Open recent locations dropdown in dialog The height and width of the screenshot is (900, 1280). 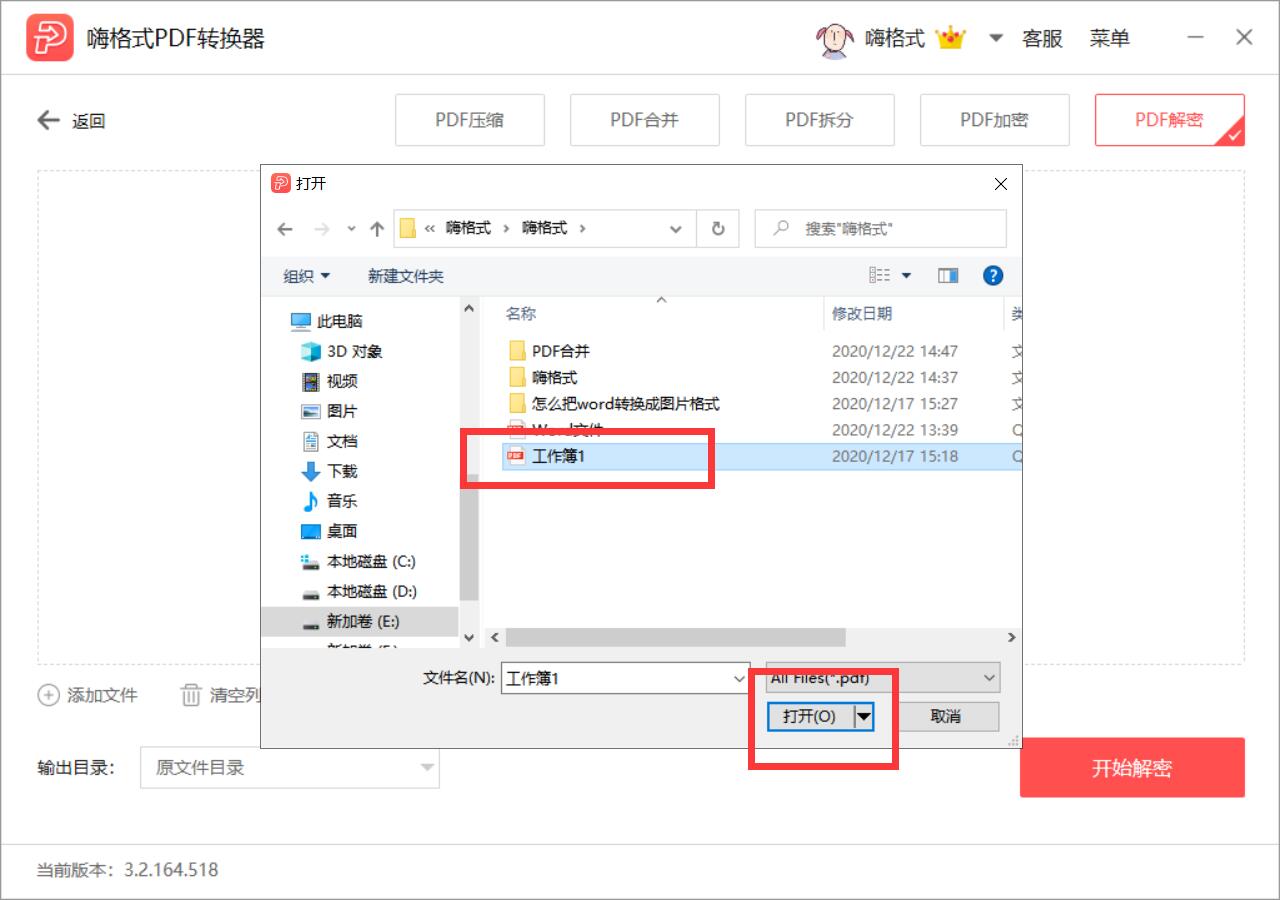(351, 229)
